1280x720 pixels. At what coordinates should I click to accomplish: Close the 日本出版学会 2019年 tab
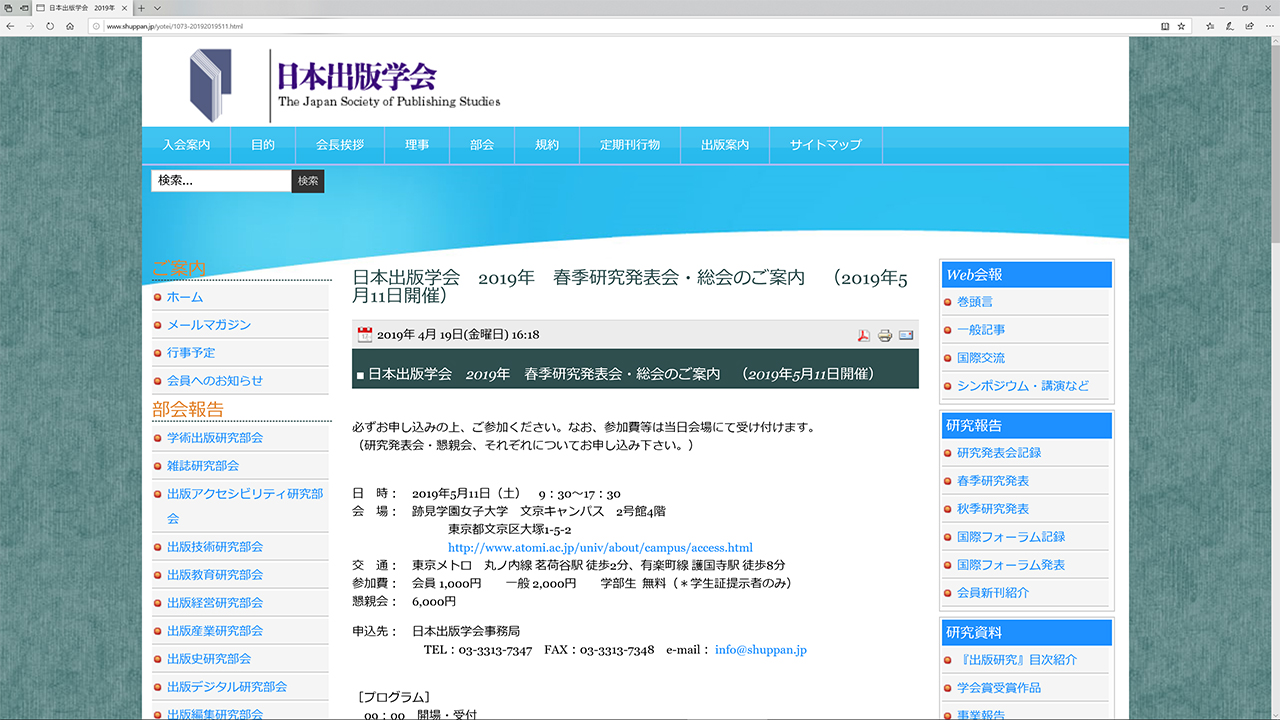pyautogui.click(x=124, y=8)
